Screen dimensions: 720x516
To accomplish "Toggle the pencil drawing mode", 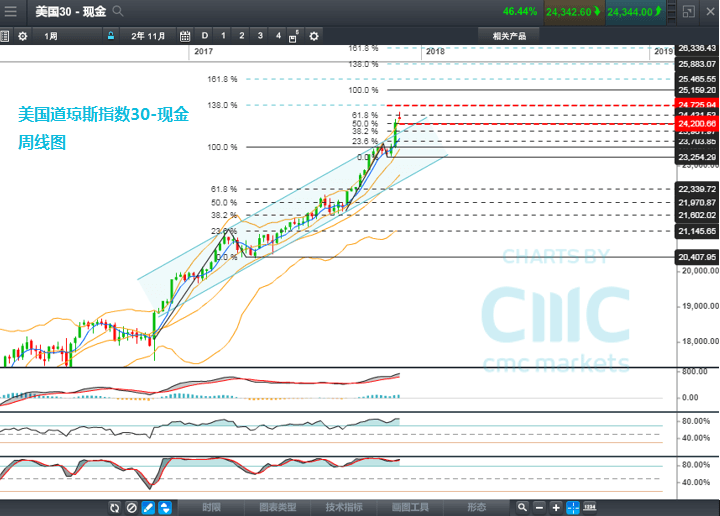I will pyautogui.click(x=148, y=508).
